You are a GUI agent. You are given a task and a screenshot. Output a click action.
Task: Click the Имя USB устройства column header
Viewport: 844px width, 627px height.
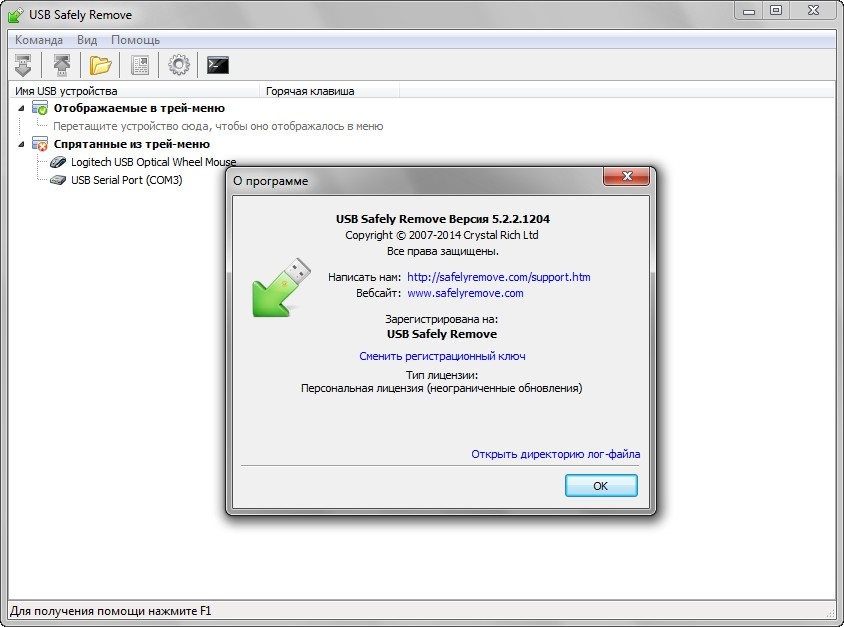[x=135, y=91]
